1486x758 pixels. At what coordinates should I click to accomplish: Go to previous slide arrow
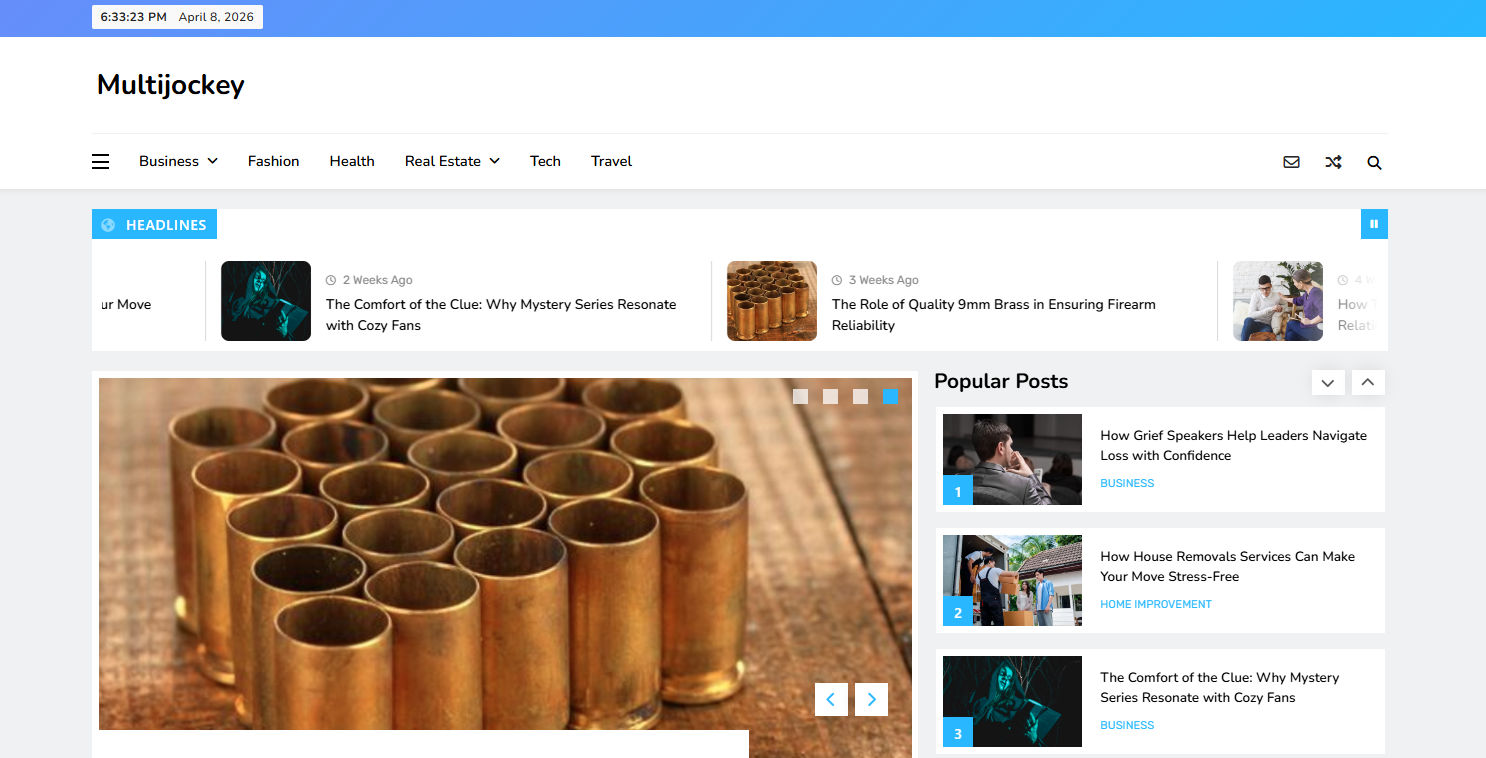click(831, 699)
